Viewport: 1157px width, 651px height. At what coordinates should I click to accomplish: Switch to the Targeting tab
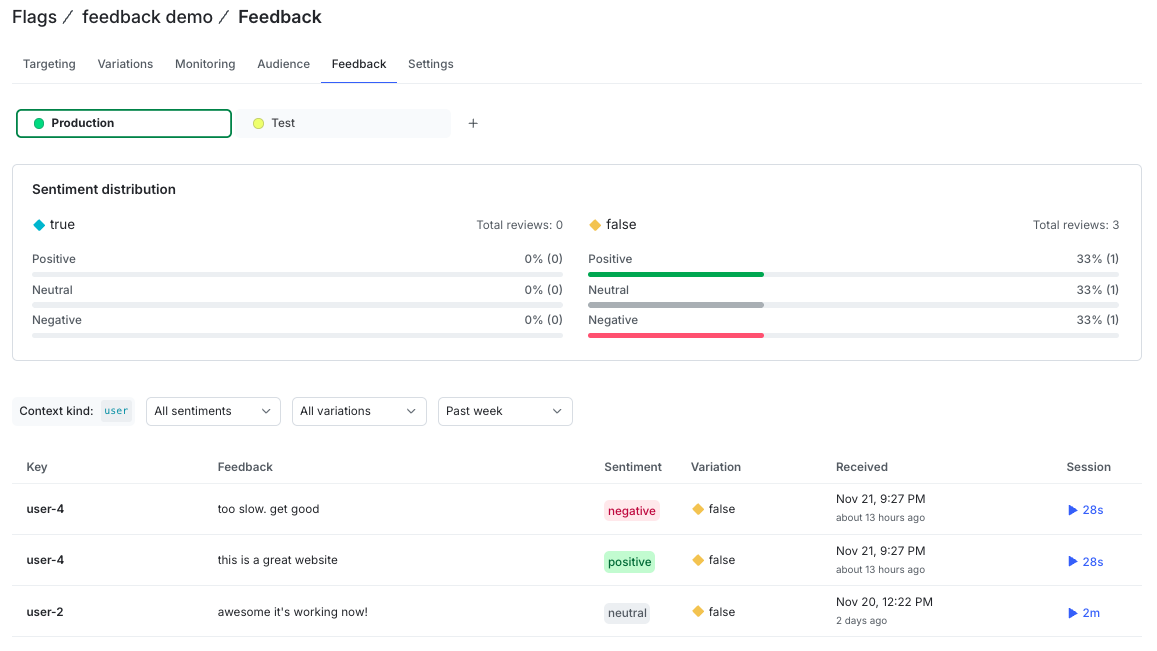coord(48,64)
